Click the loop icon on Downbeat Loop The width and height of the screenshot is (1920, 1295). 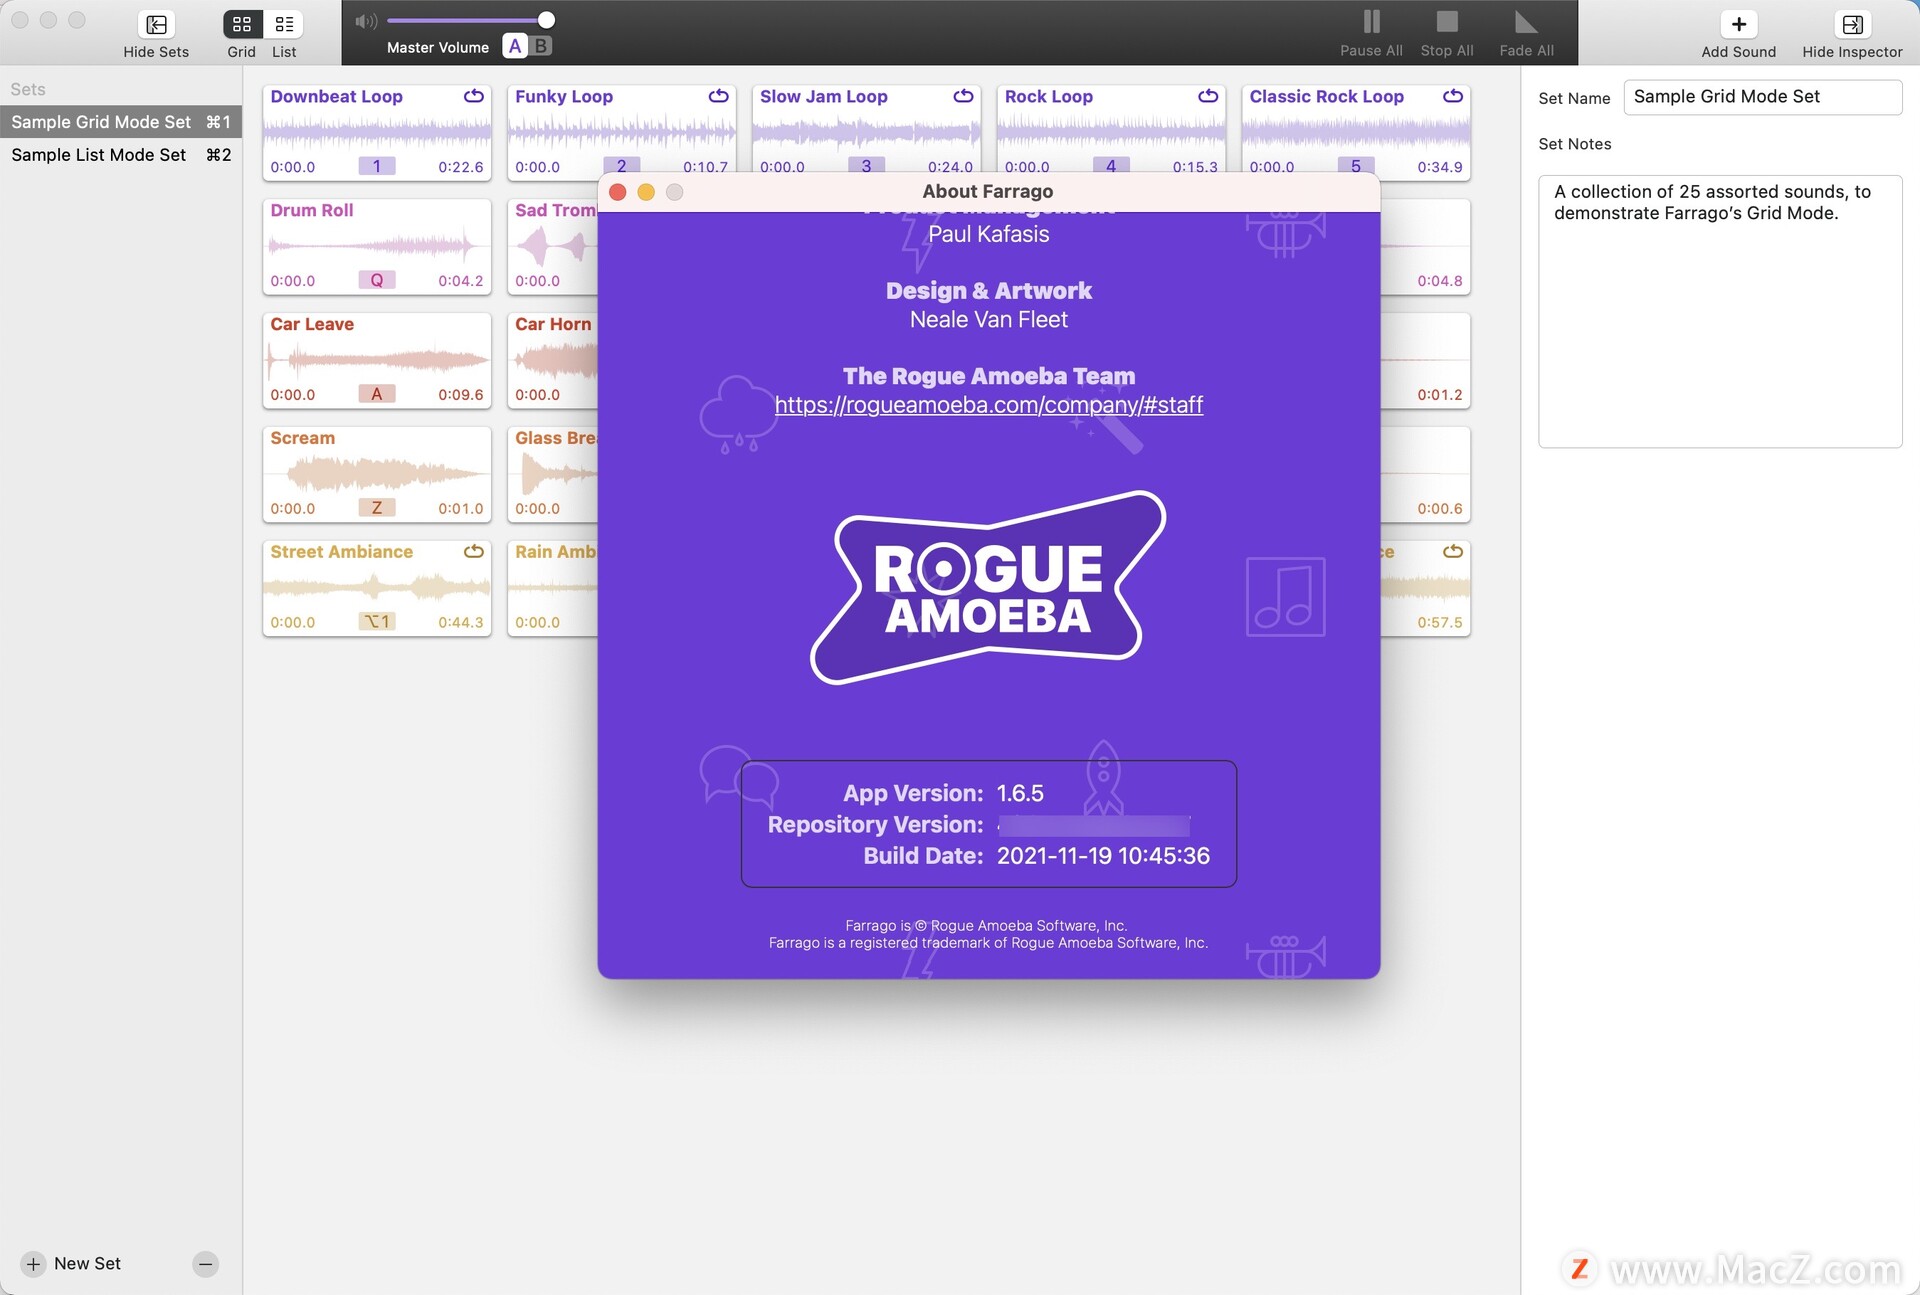click(x=474, y=95)
